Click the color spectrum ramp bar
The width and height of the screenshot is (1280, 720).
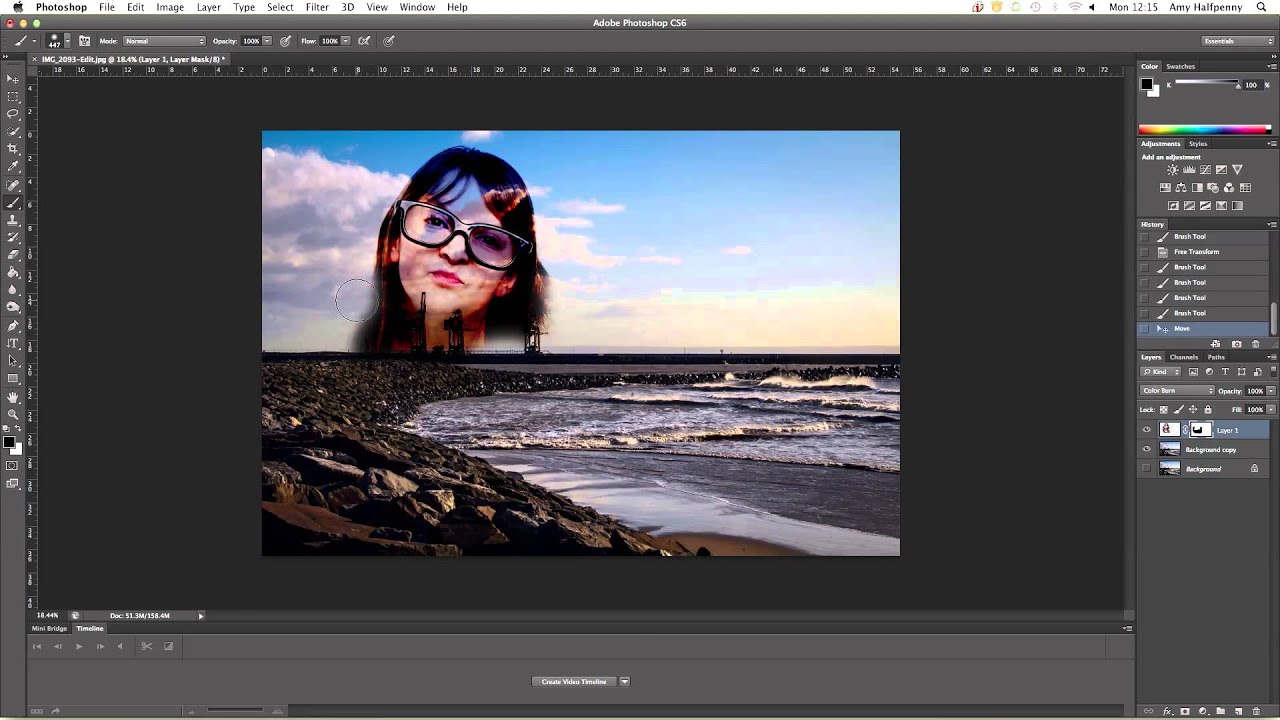pos(1204,129)
